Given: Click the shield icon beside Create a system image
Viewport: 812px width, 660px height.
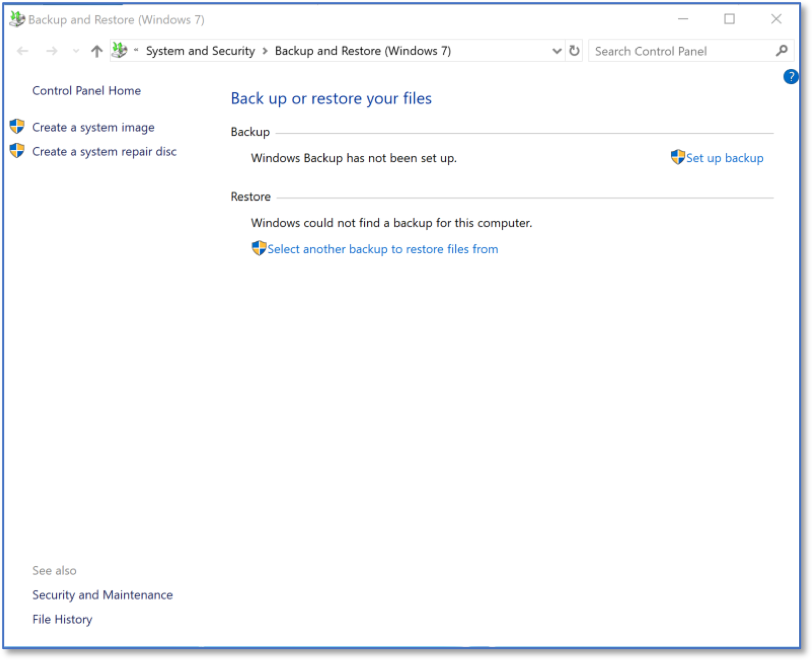Looking at the screenshot, I should click(x=17, y=126).
